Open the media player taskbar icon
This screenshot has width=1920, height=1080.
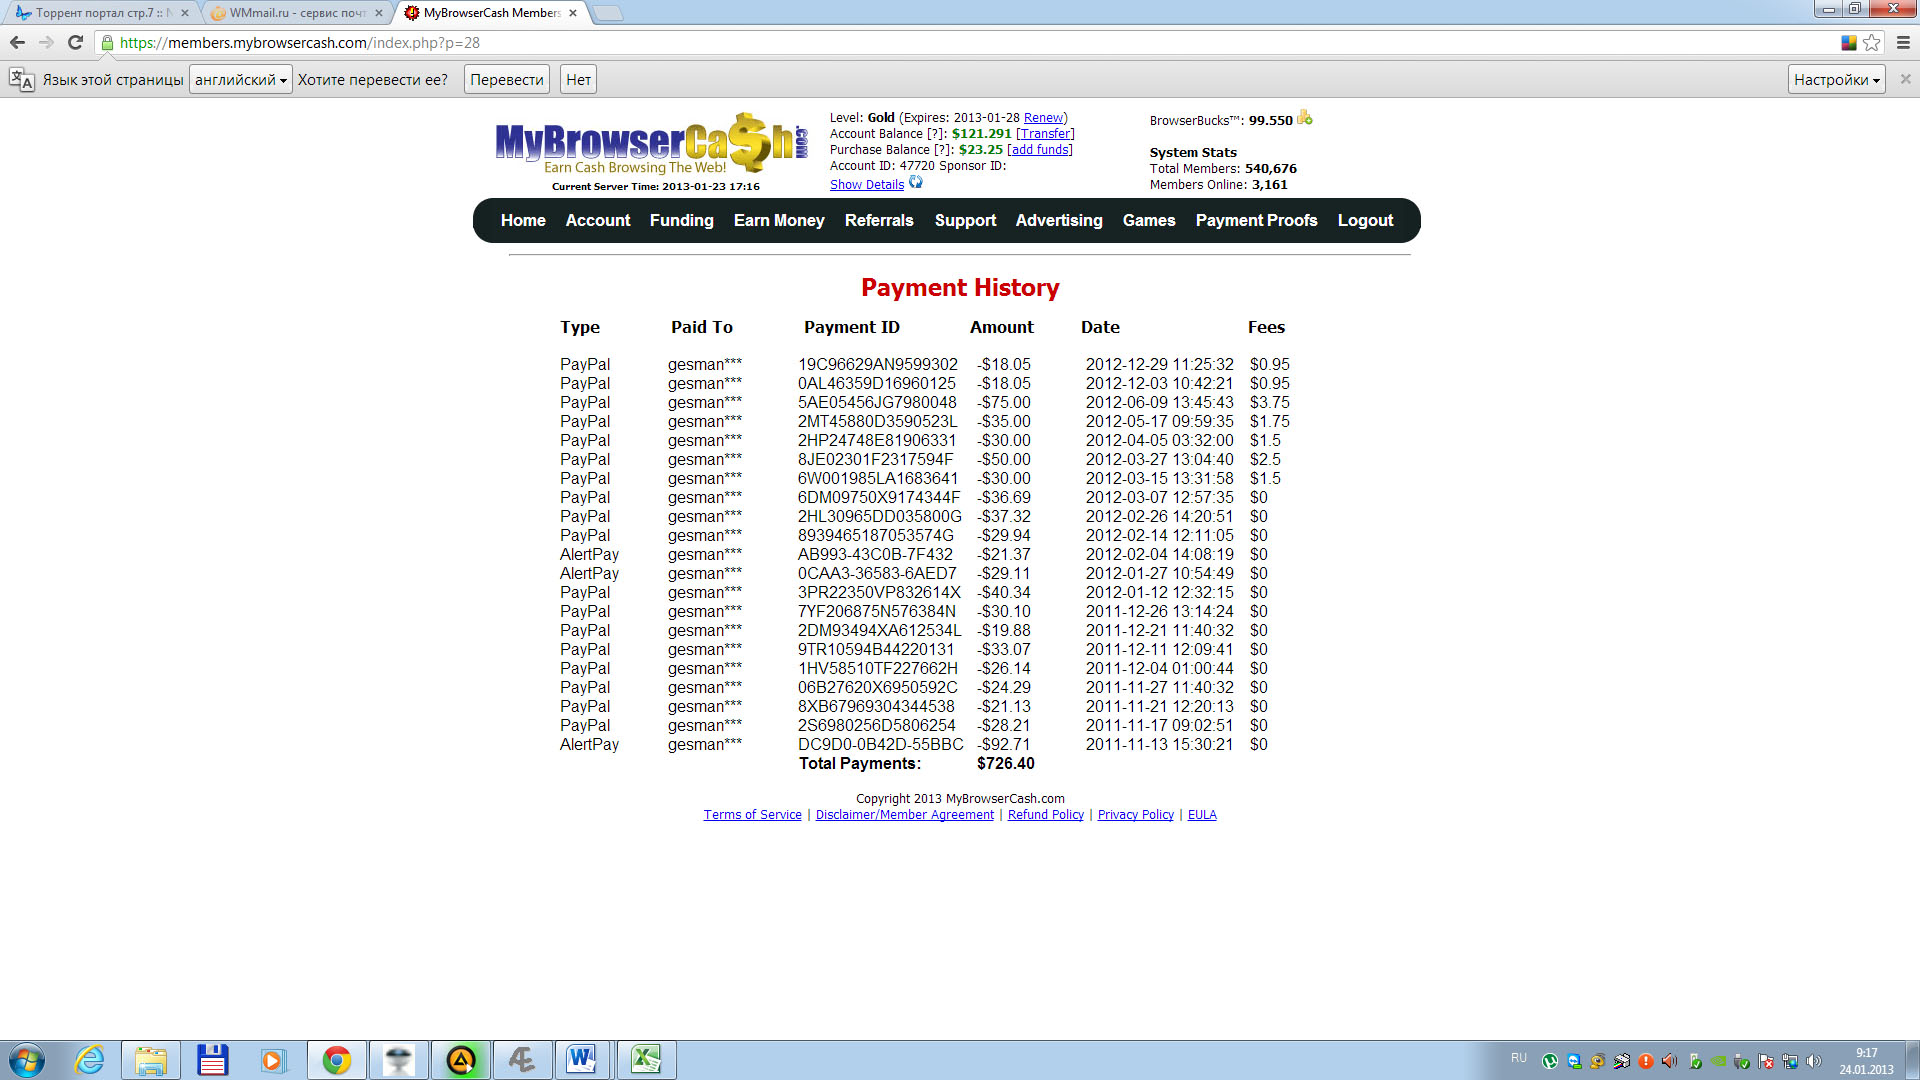pyautogui.click(x=274, y=1060)
